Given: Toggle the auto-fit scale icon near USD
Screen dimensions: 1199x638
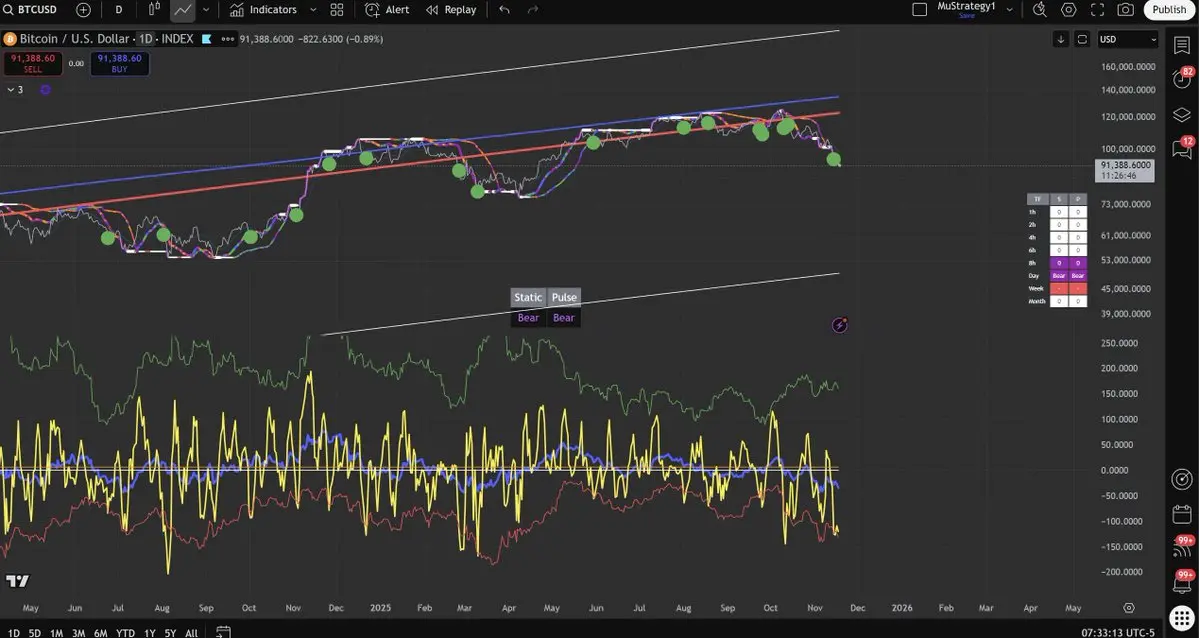Looking at the screenshot, I should (1082, 39).
